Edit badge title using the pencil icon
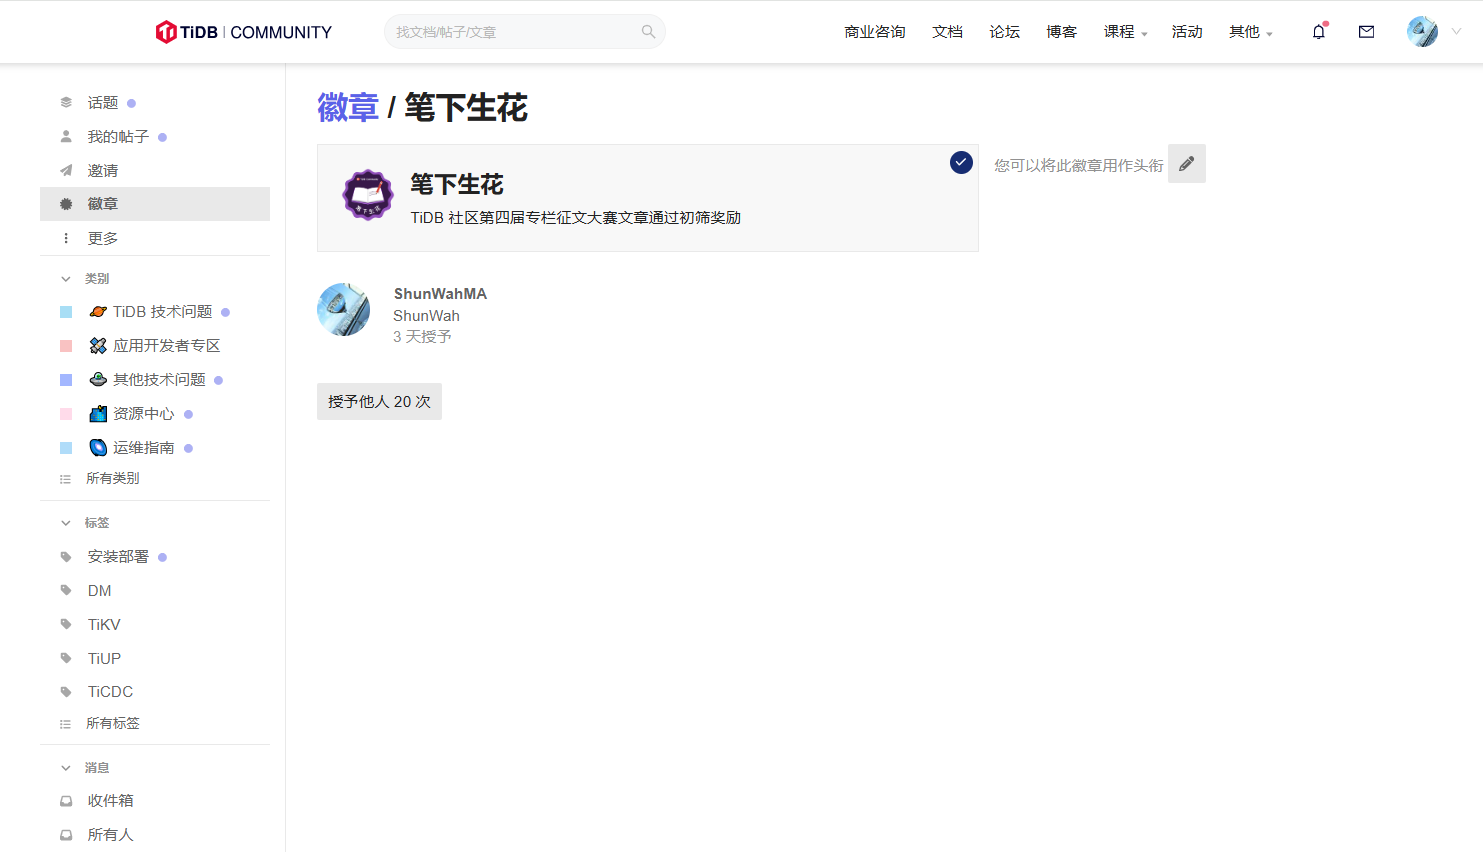The height and width of the screenshot is (852, 1483). coord(1187,162)
